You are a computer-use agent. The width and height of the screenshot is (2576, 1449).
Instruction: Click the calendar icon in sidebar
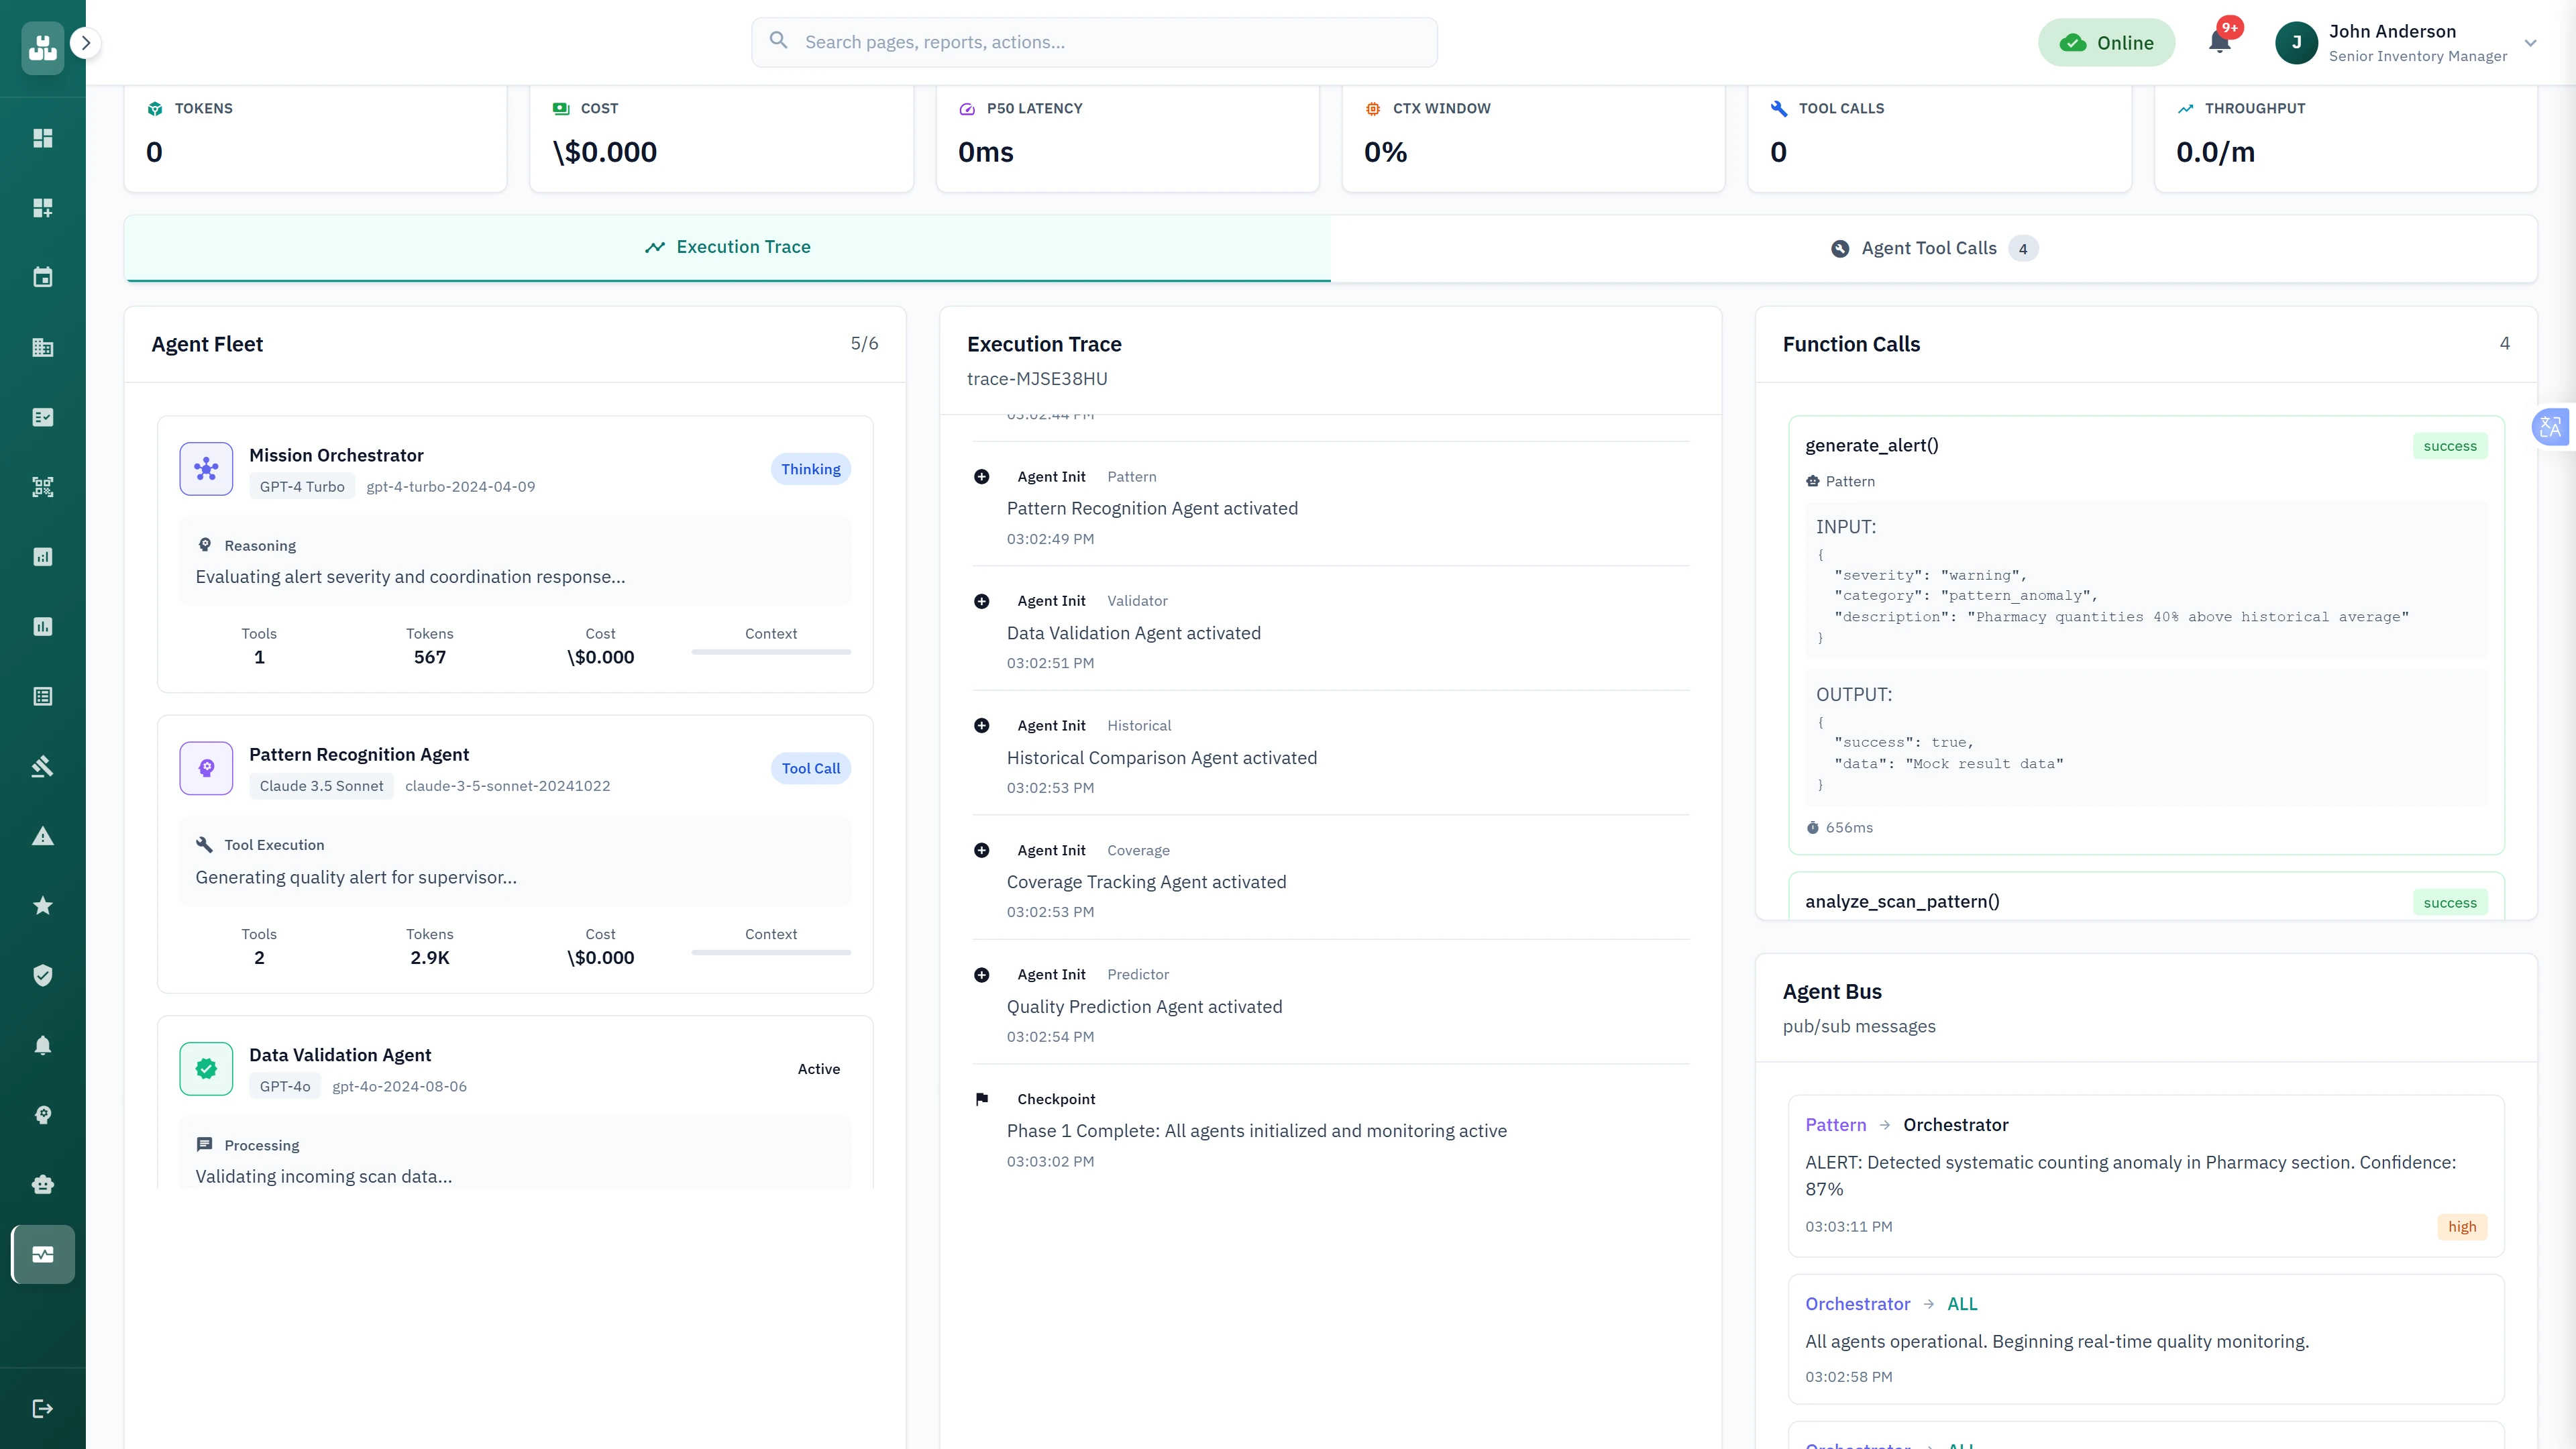(x=42, y=278)
